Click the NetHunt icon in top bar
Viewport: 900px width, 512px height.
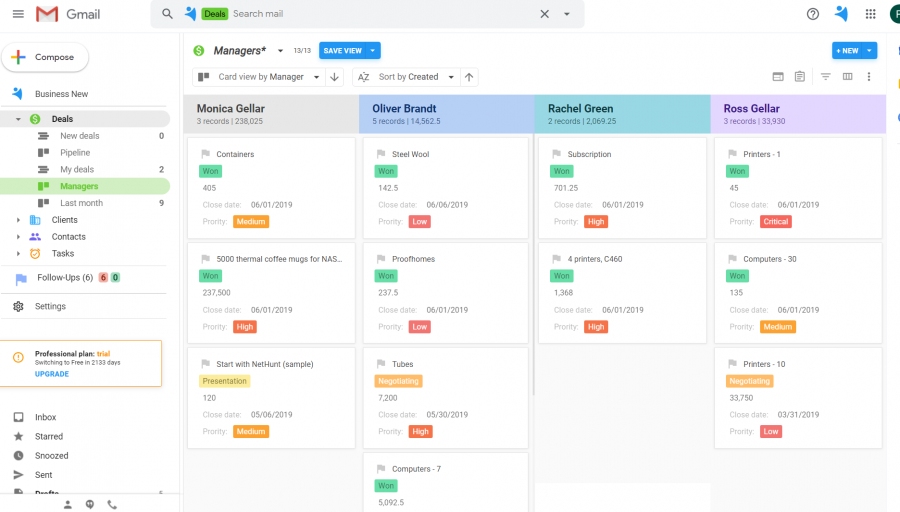(x=841, y=13)
